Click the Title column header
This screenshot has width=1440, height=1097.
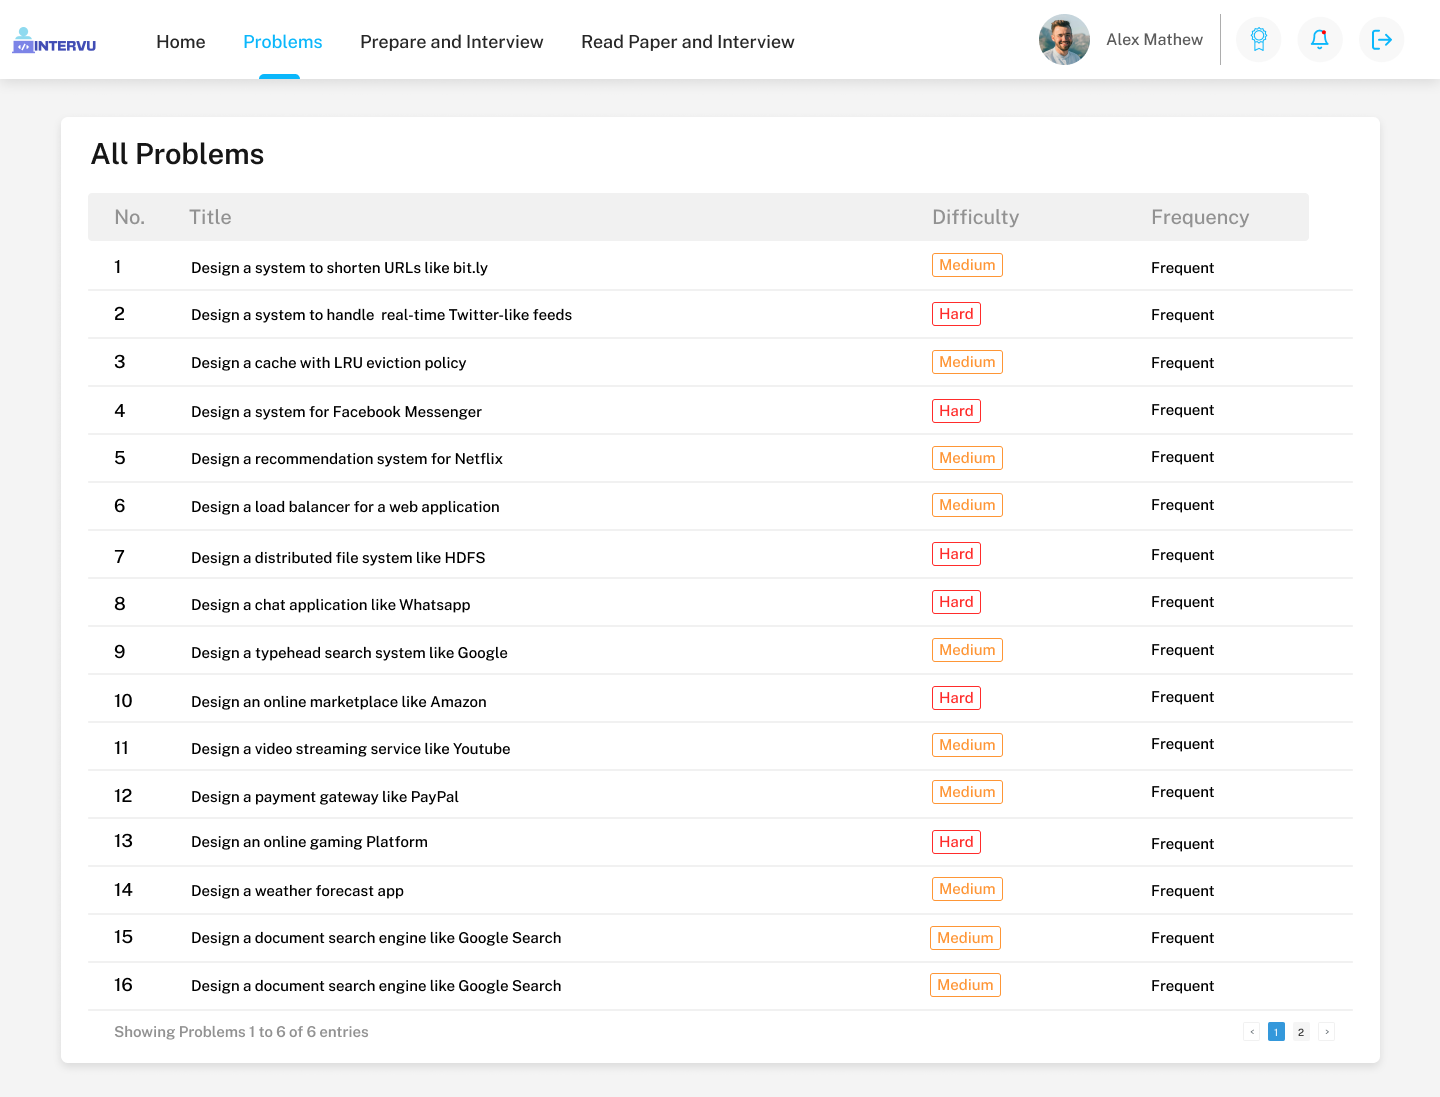pos(210,217)
